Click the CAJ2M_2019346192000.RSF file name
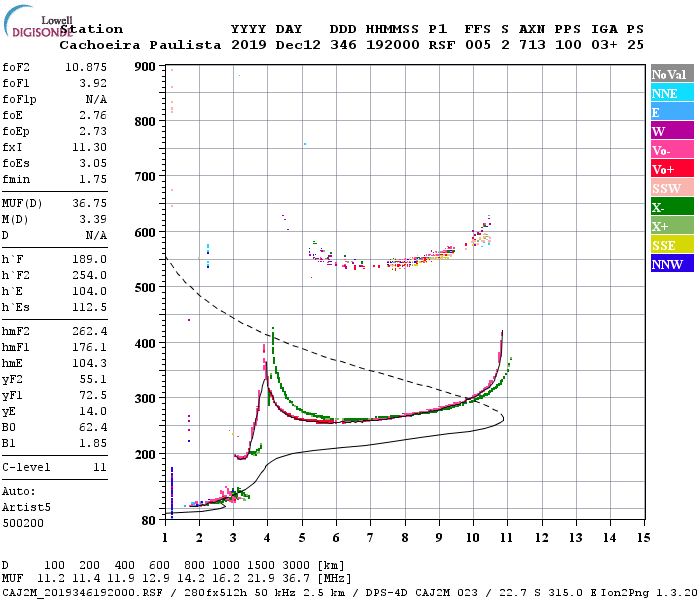700x600 pixels. (x=82, y=593)
